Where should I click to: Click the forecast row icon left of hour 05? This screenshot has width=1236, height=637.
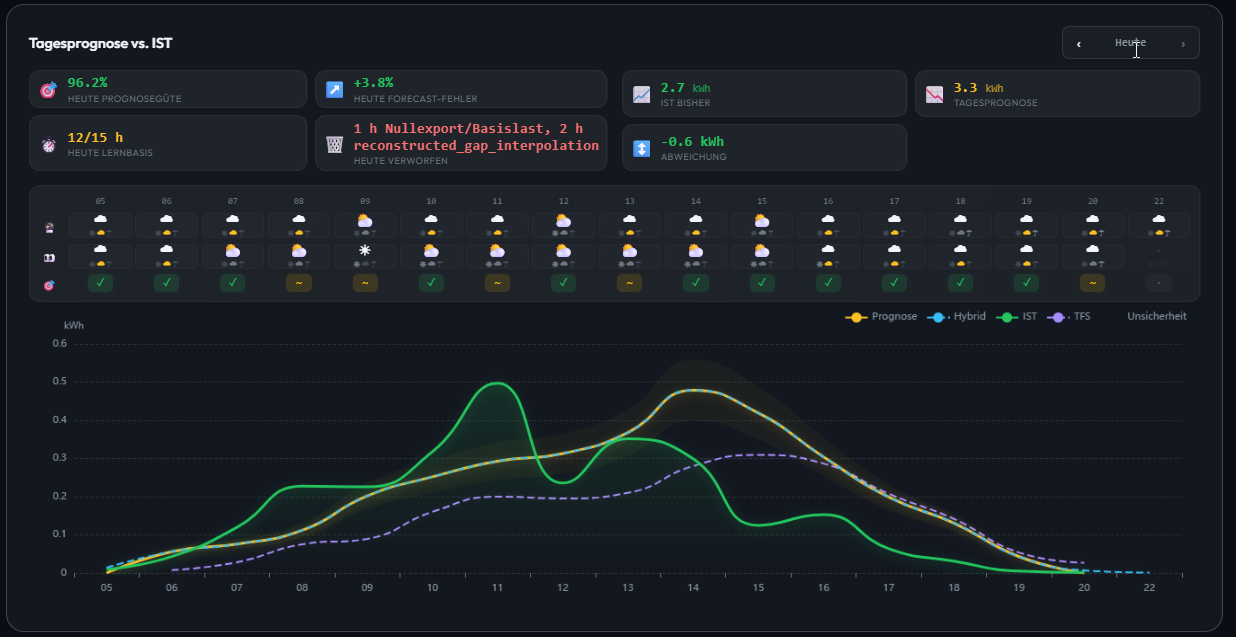click(49, 227)
